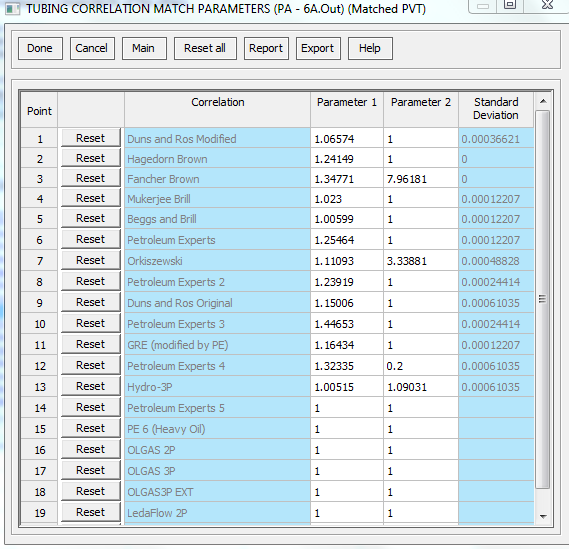Open the Report button

point(266,48)
